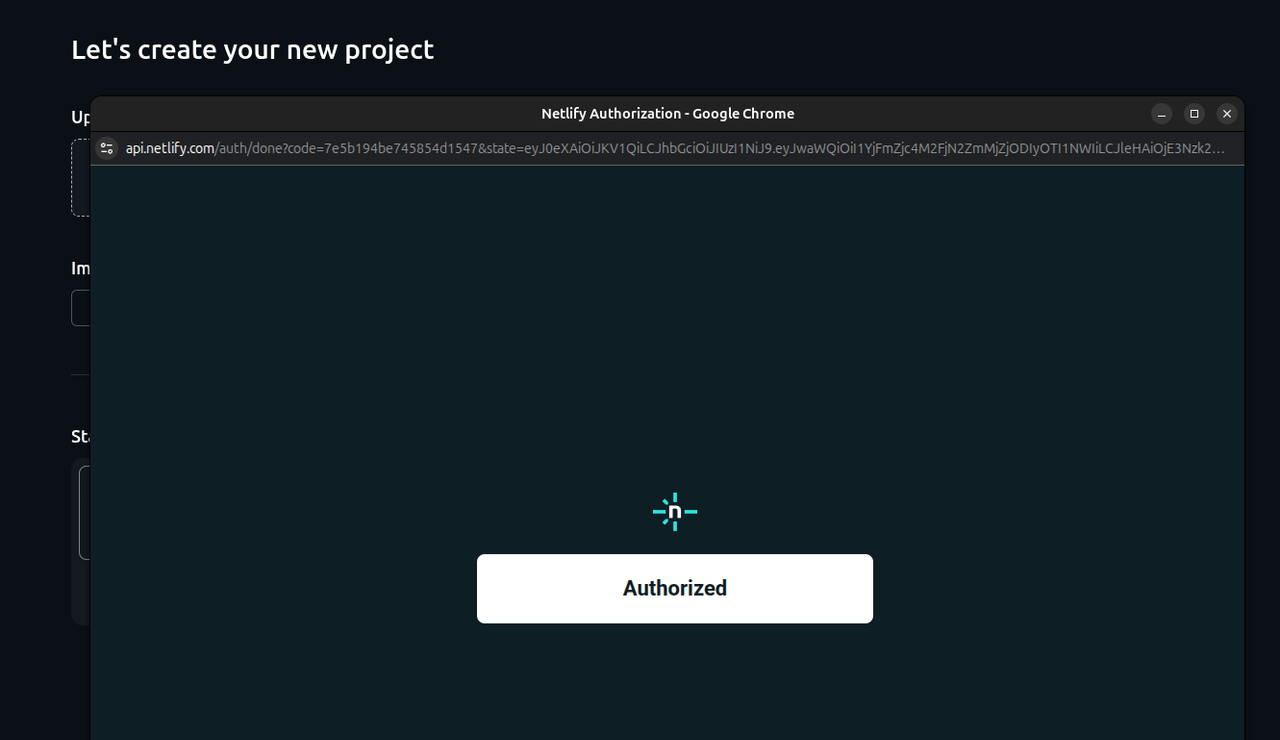This screenshot has width=1280, height=740.
Task: Click the Authorized message box
Action: [x=675, y=589]
